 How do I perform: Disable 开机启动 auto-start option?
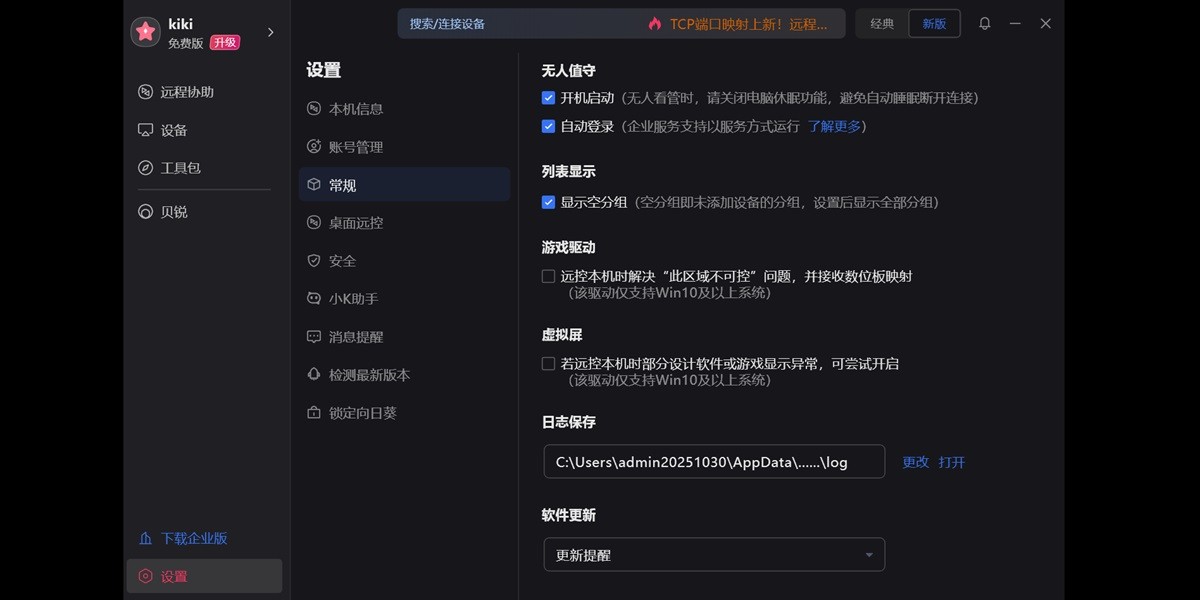548,98
